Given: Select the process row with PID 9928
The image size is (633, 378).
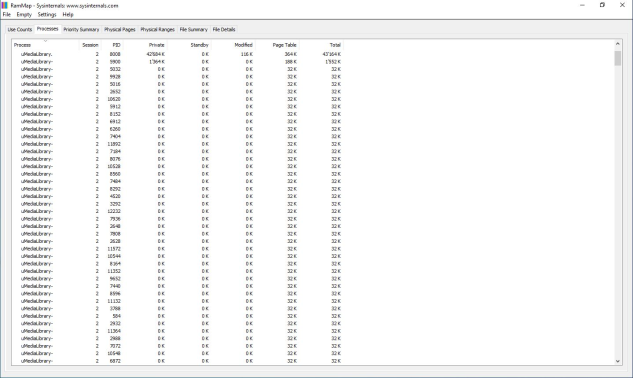Looking at the screenshot, I should [178, 77].
